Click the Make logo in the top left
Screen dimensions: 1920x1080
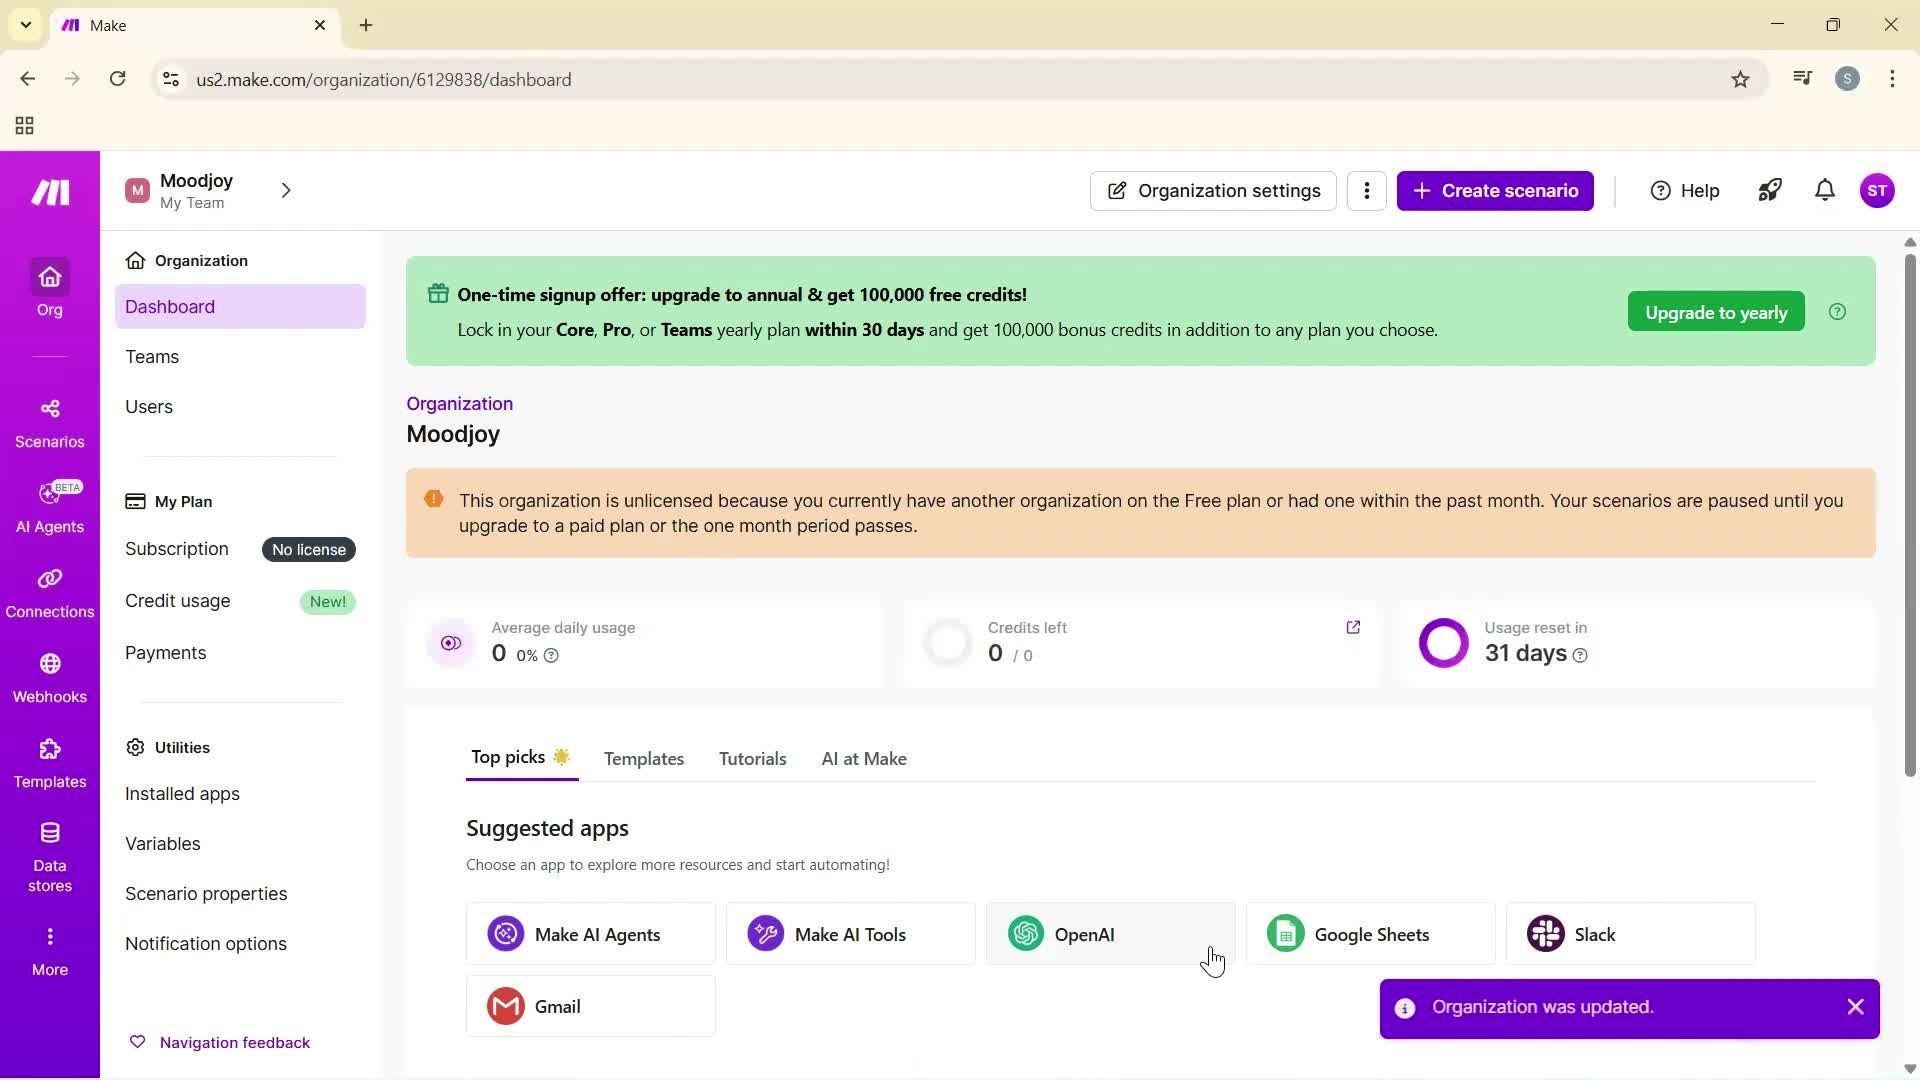point(49,192)
